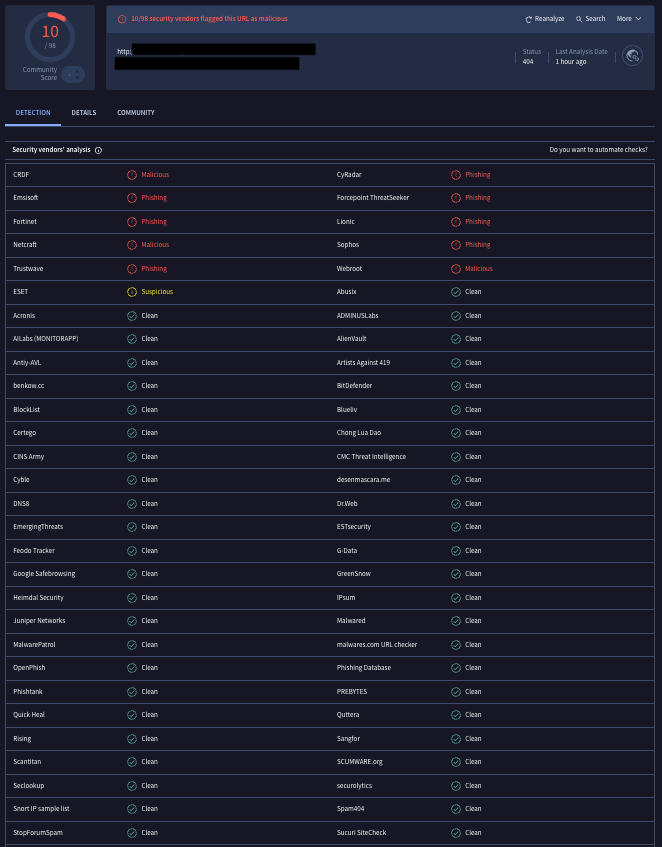Click the securolytics vendor name
The height and width of the screenshot is (847, 662).
pyautogui.click(x=354, y=785)
